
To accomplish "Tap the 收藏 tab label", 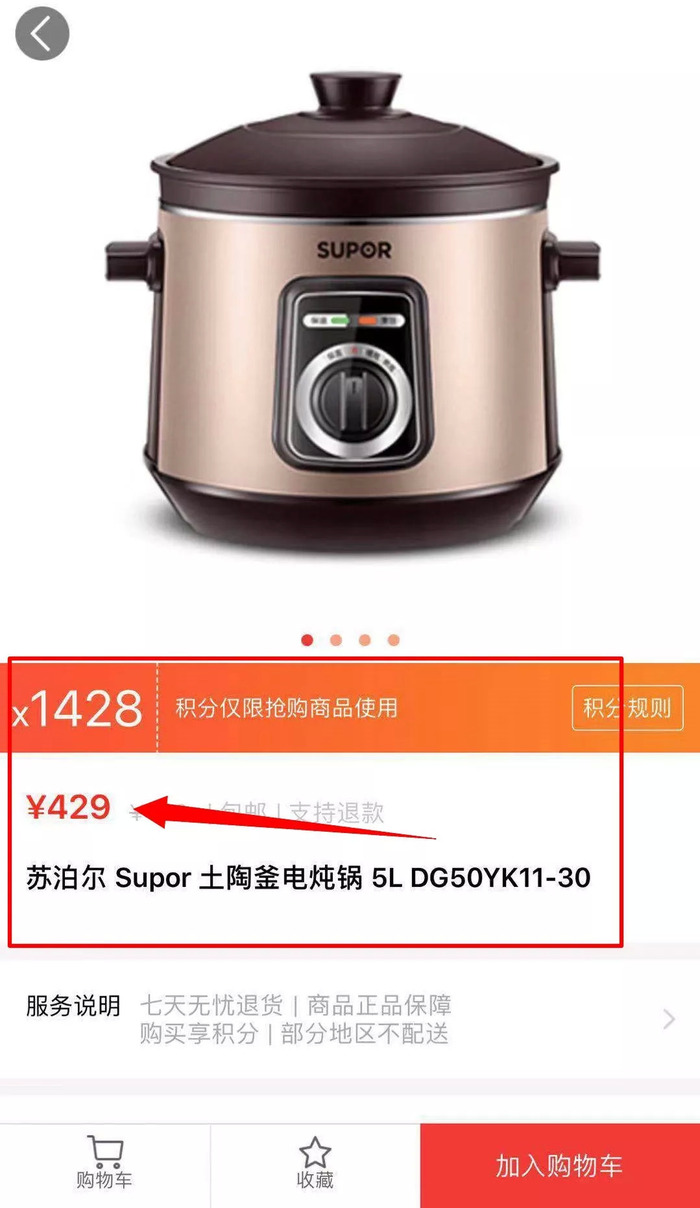I will pyautogui.click(x=315, y=1181).
